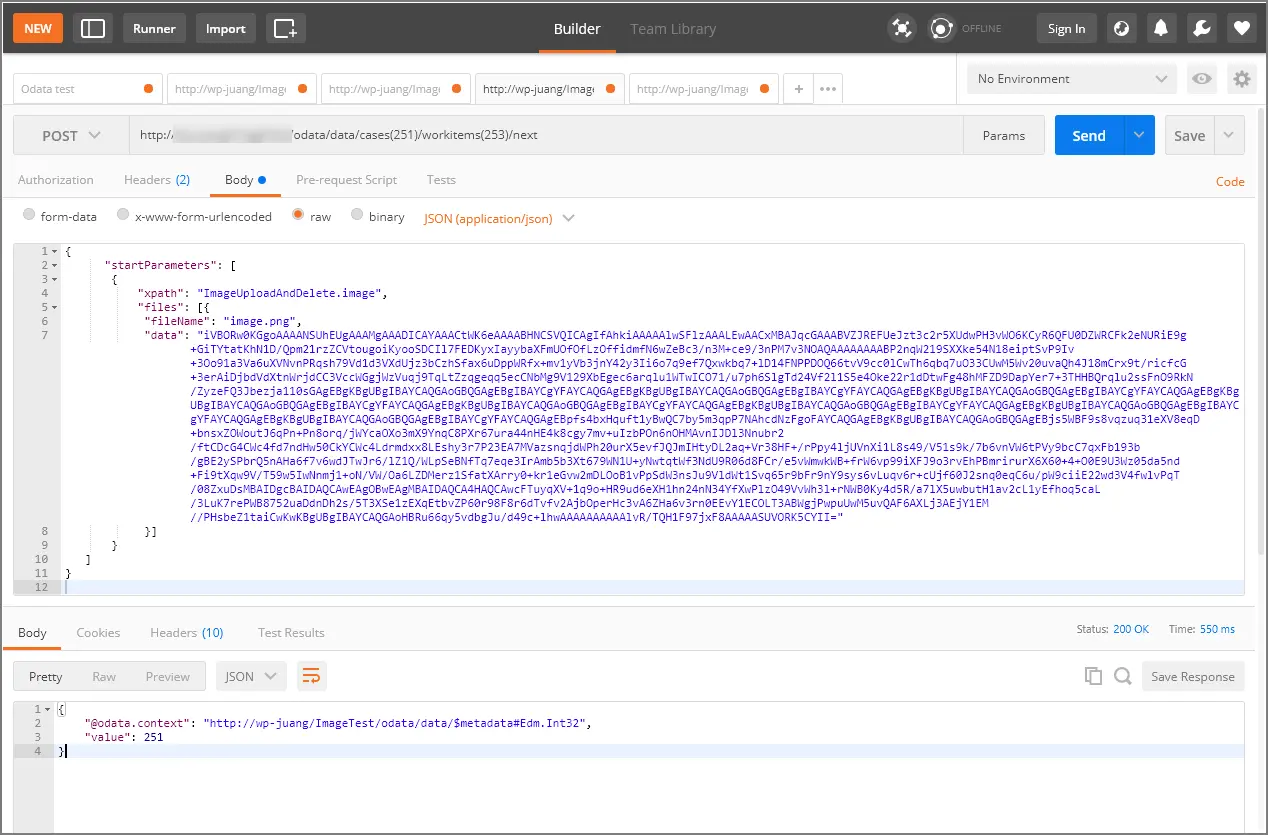Open response Body tab
This screenshot has height=835, width=1268.
(x=32, y=632)
